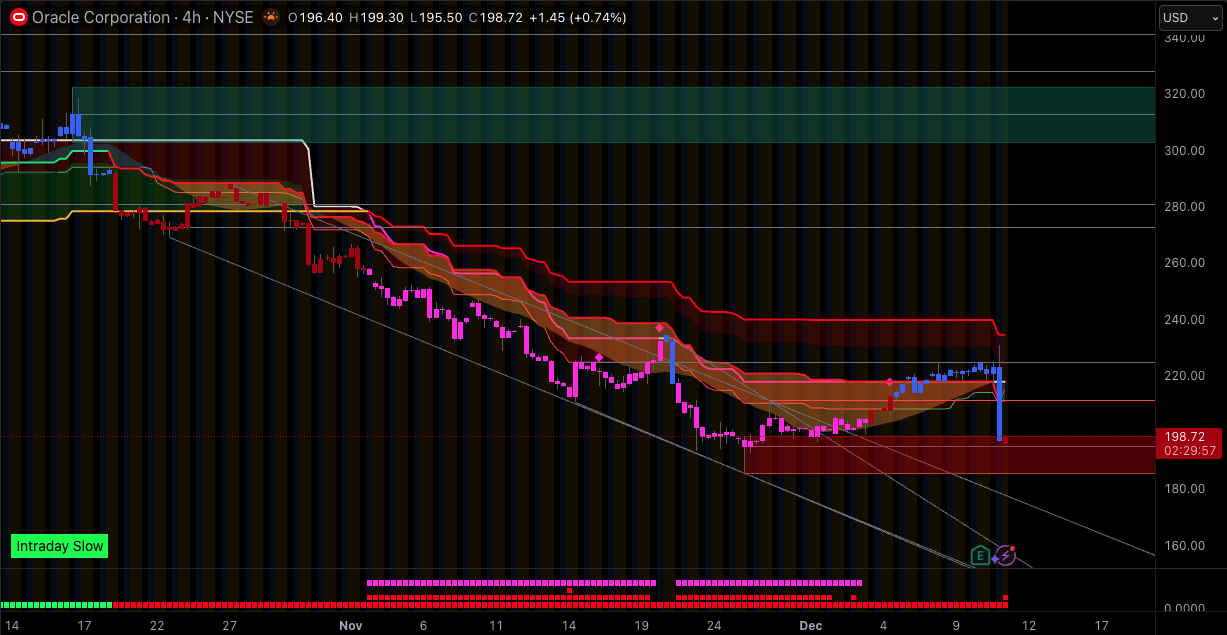Click the red 198.72 current price label
This screenshot has width=1227, height=635.
1185,437
